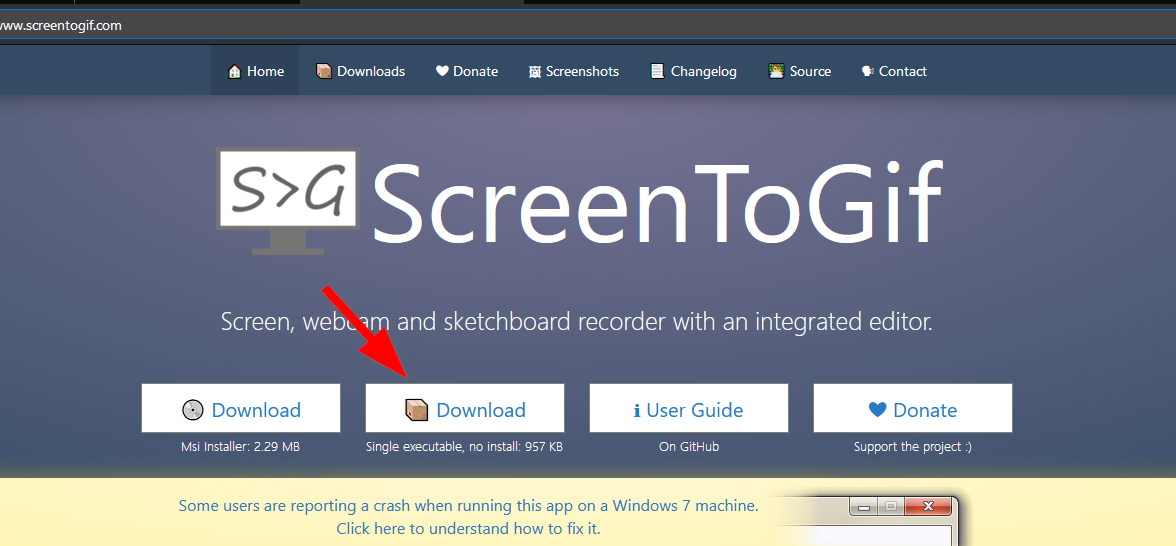The image size is (1176, 546).
Task: Open the Screenshots nav item
Action: (574, 71)
